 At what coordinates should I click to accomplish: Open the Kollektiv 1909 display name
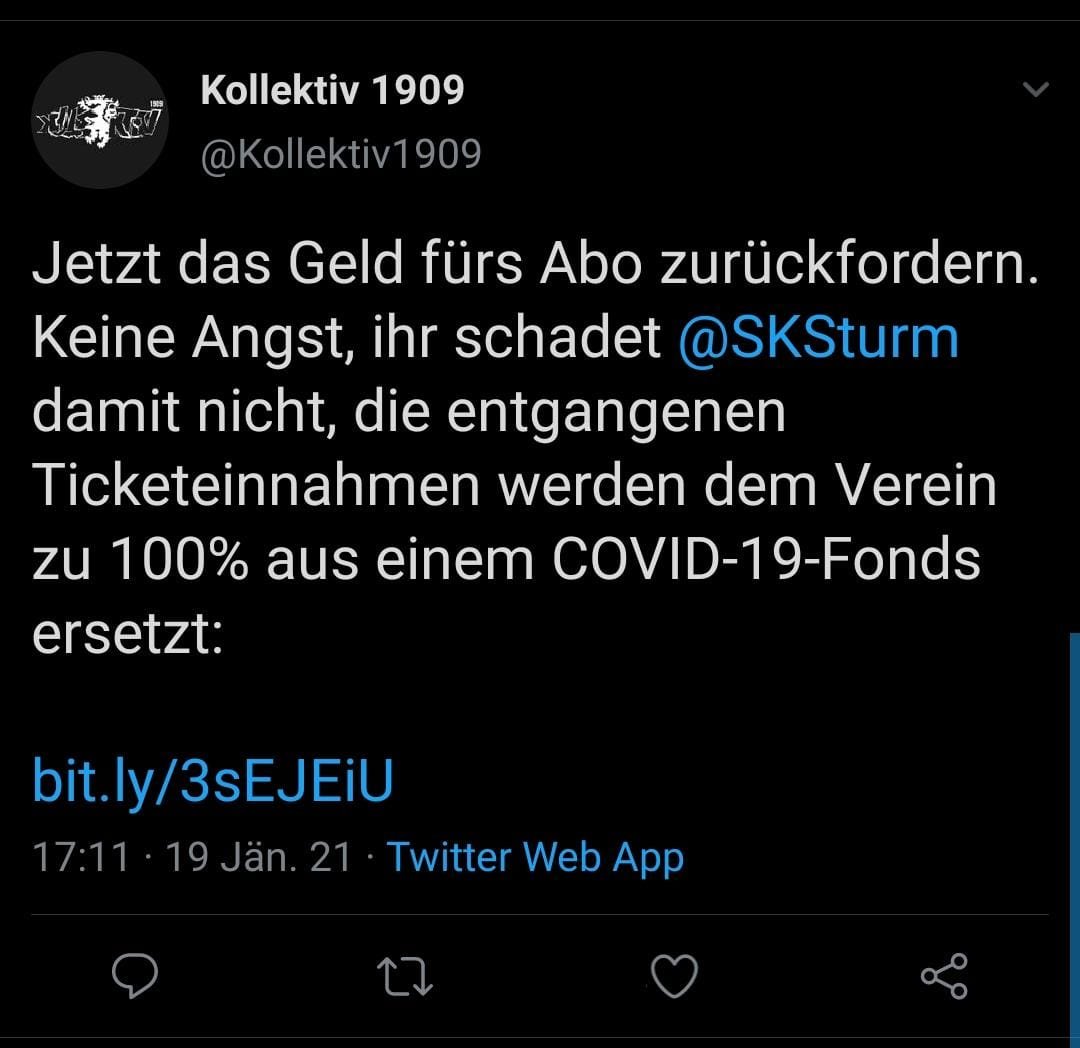click(x=333, y=90)
